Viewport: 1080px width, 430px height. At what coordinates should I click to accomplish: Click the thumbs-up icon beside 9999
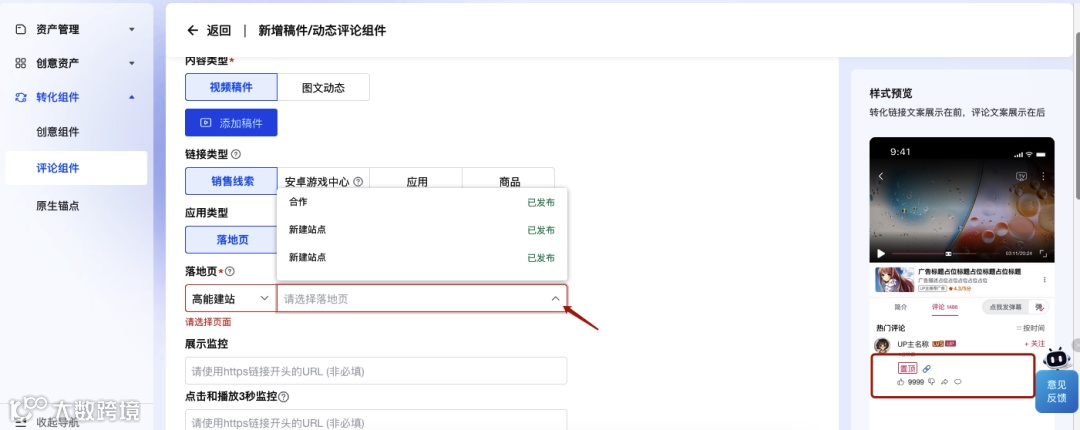pos(900,382)
